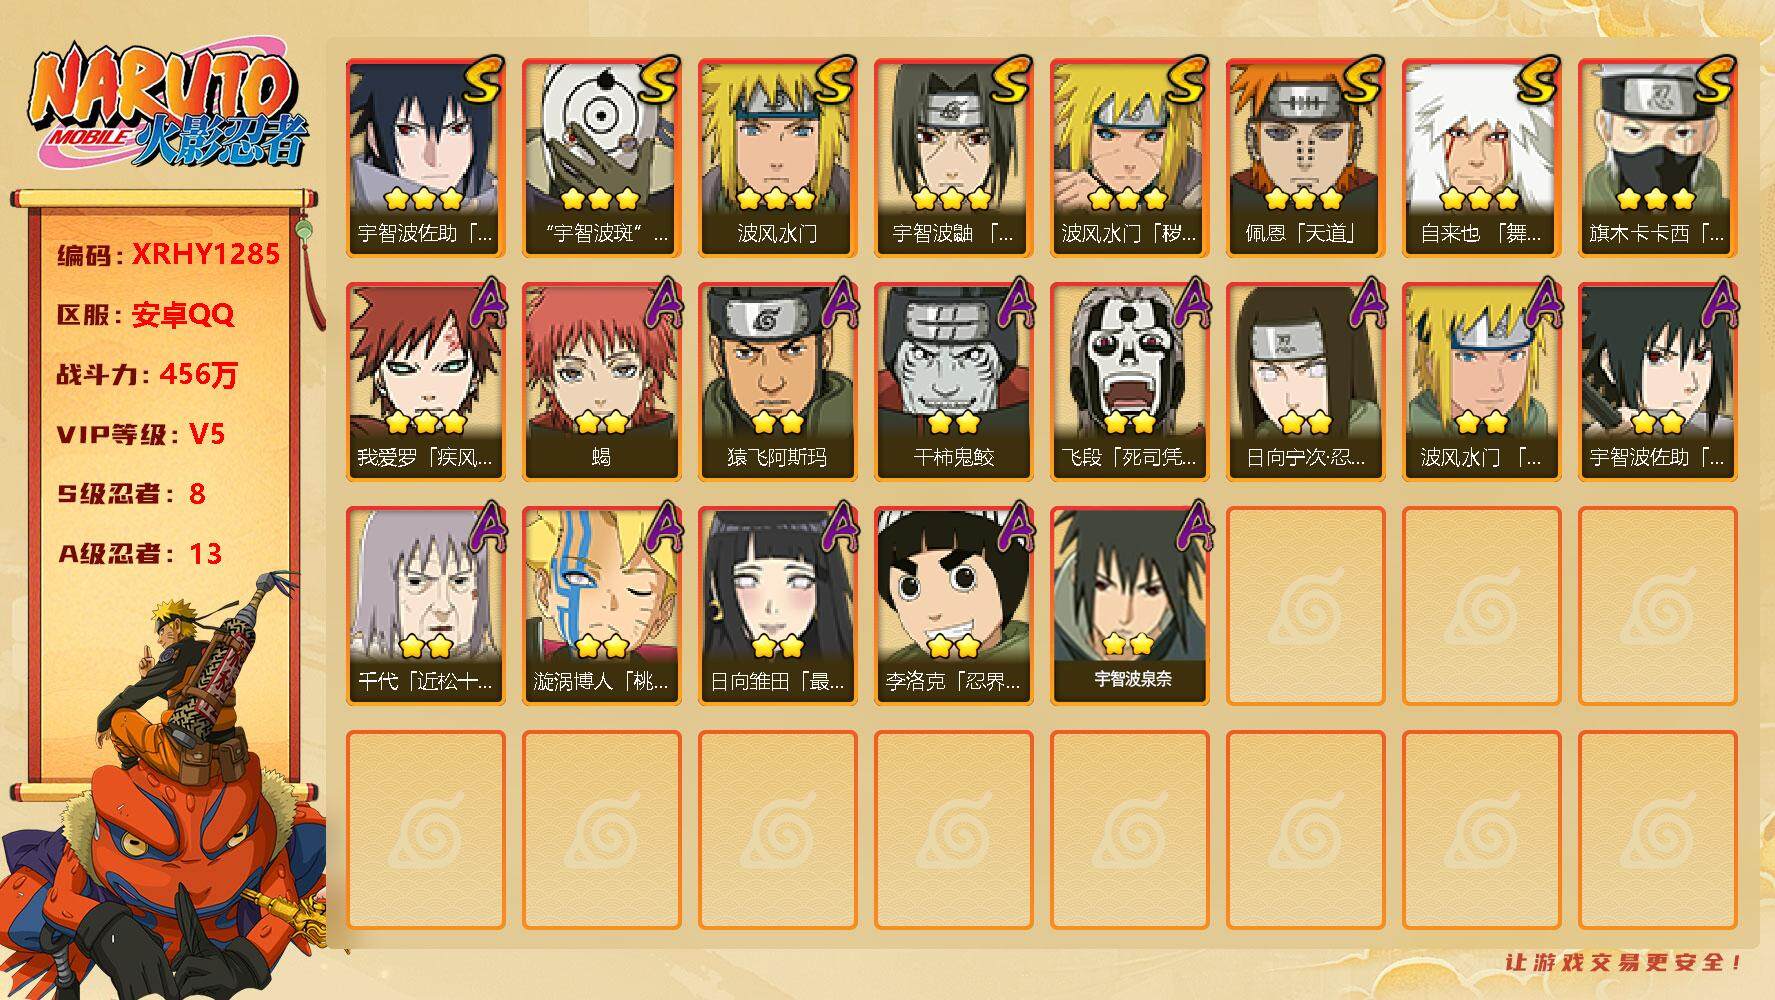Viewport: 1775px width, 1000px height.
Task: Click the 蝎 A-rank ninja card
Action: [x=601, y=382]
